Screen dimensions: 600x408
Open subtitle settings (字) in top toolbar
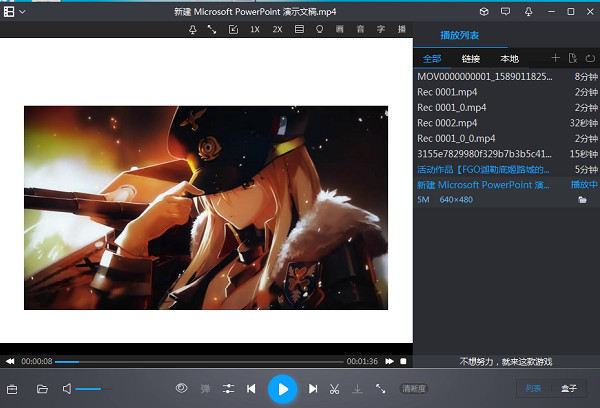coord(381,29)
